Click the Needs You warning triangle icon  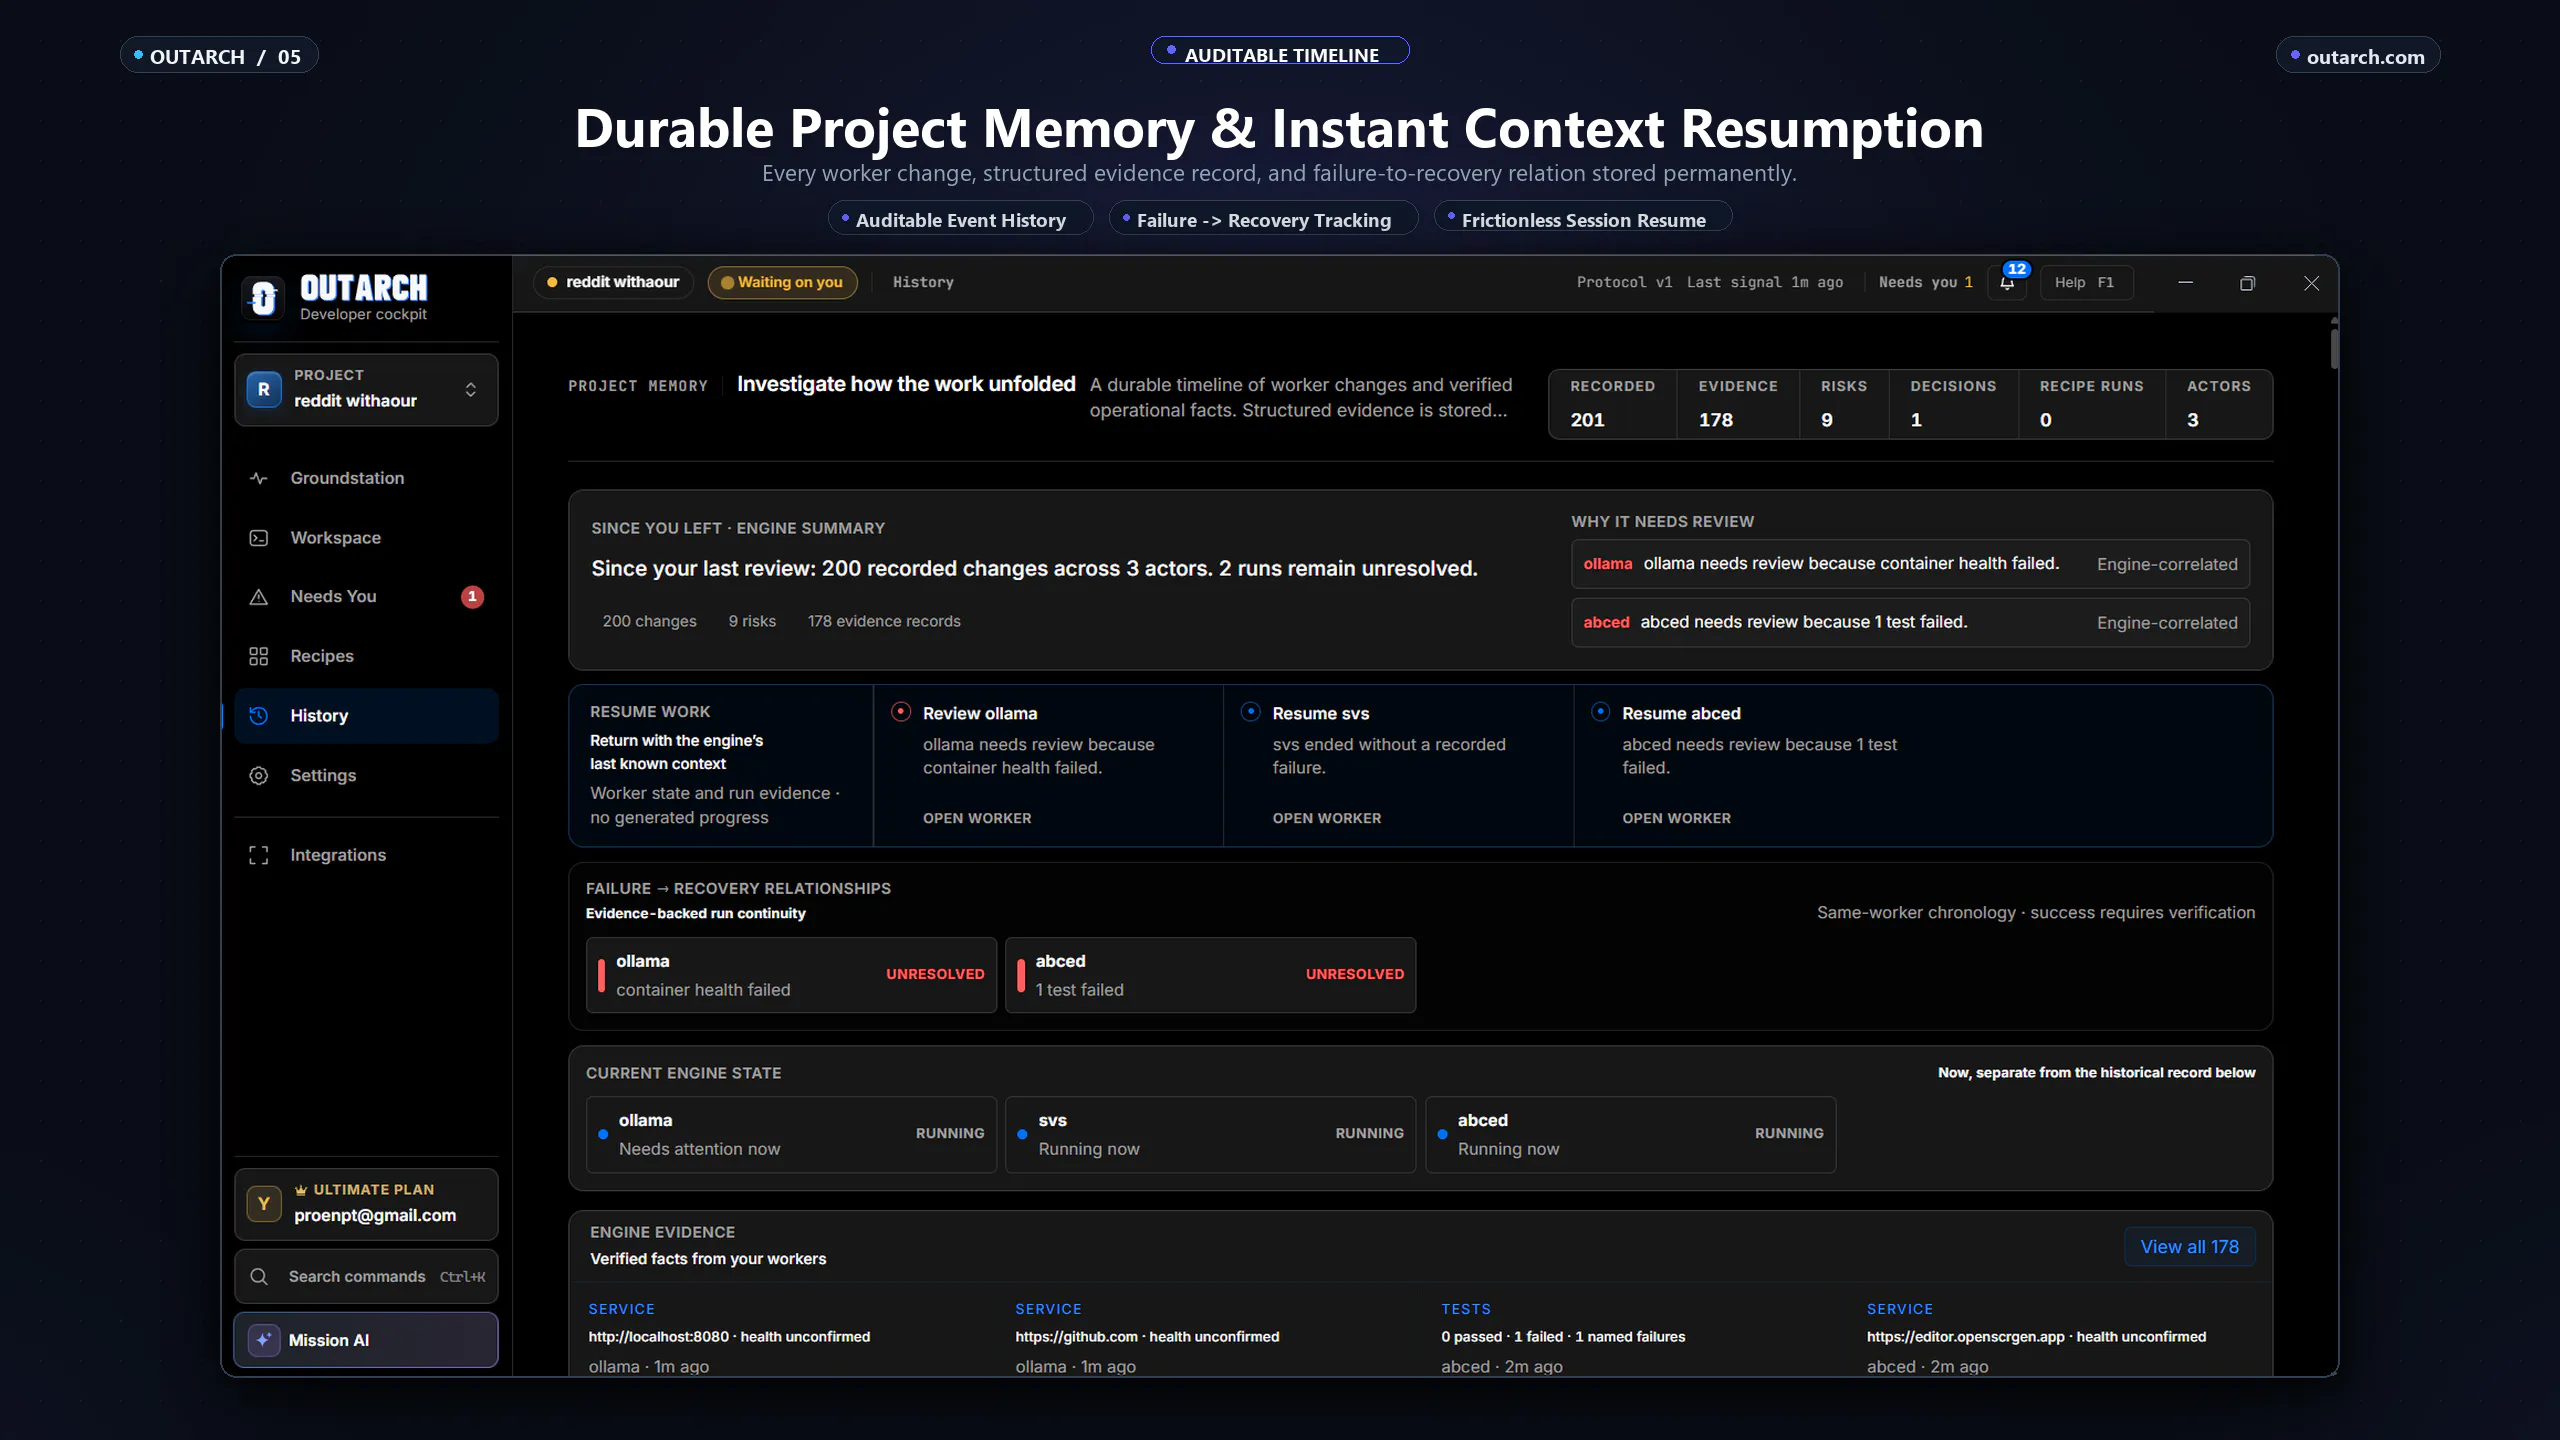coord(258,597)
